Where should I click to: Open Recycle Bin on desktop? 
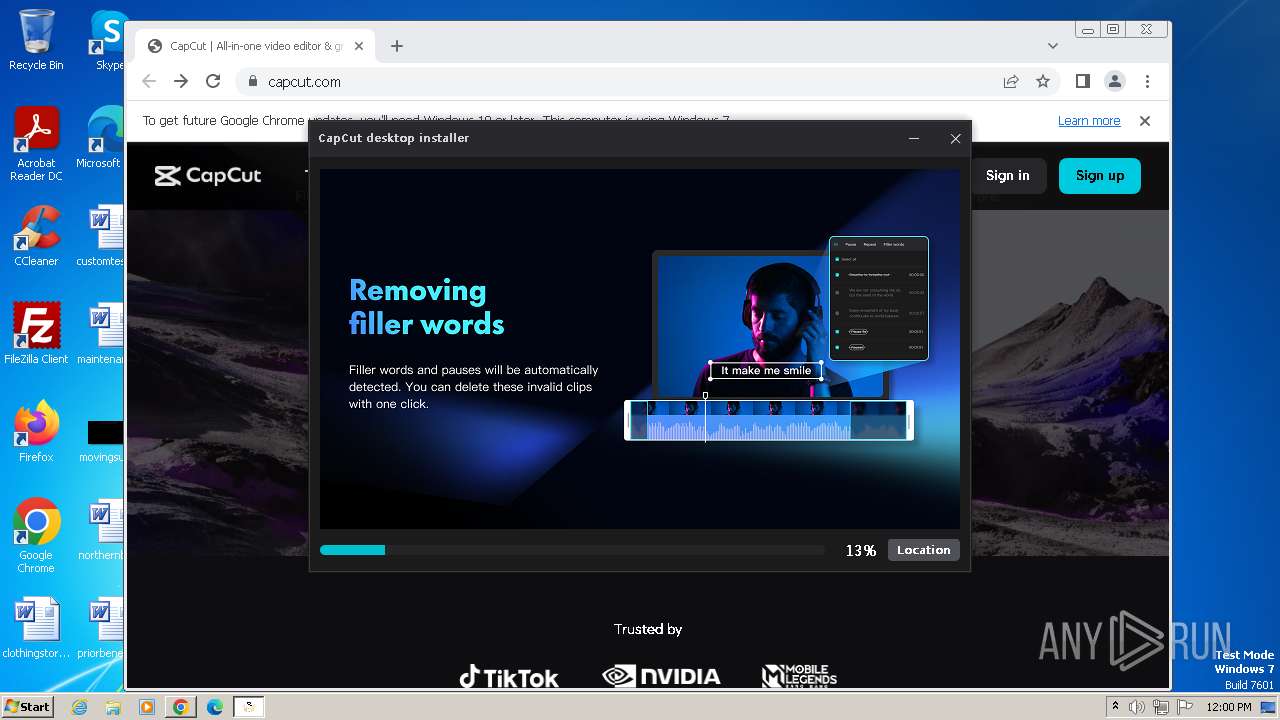(36, 40)
